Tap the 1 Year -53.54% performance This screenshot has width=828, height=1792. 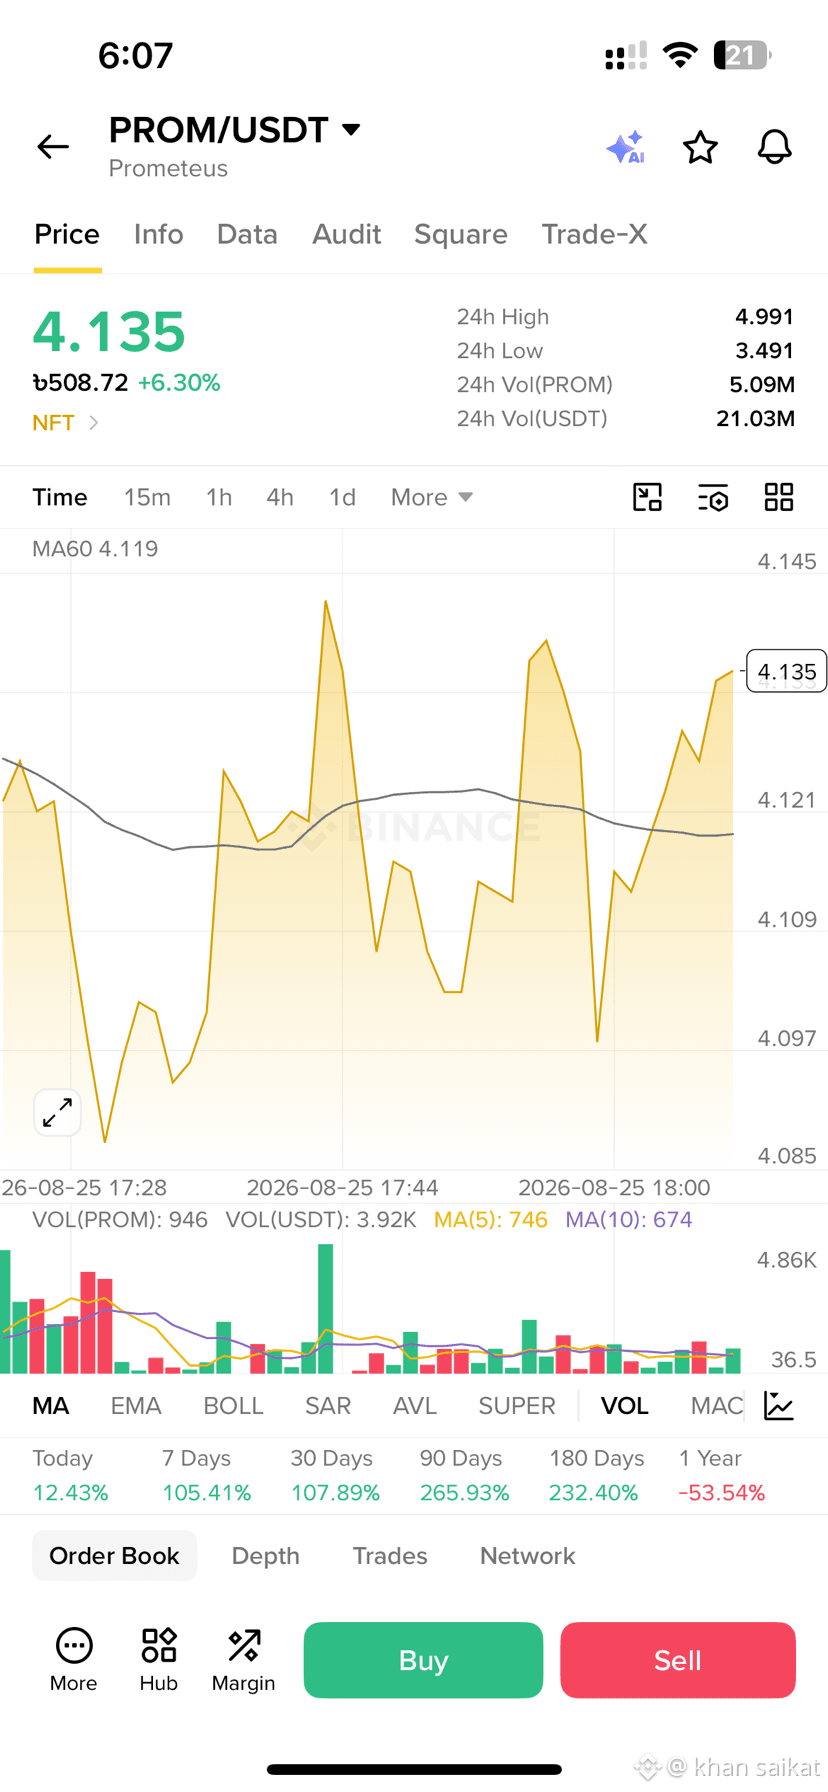pos(722,1475)
